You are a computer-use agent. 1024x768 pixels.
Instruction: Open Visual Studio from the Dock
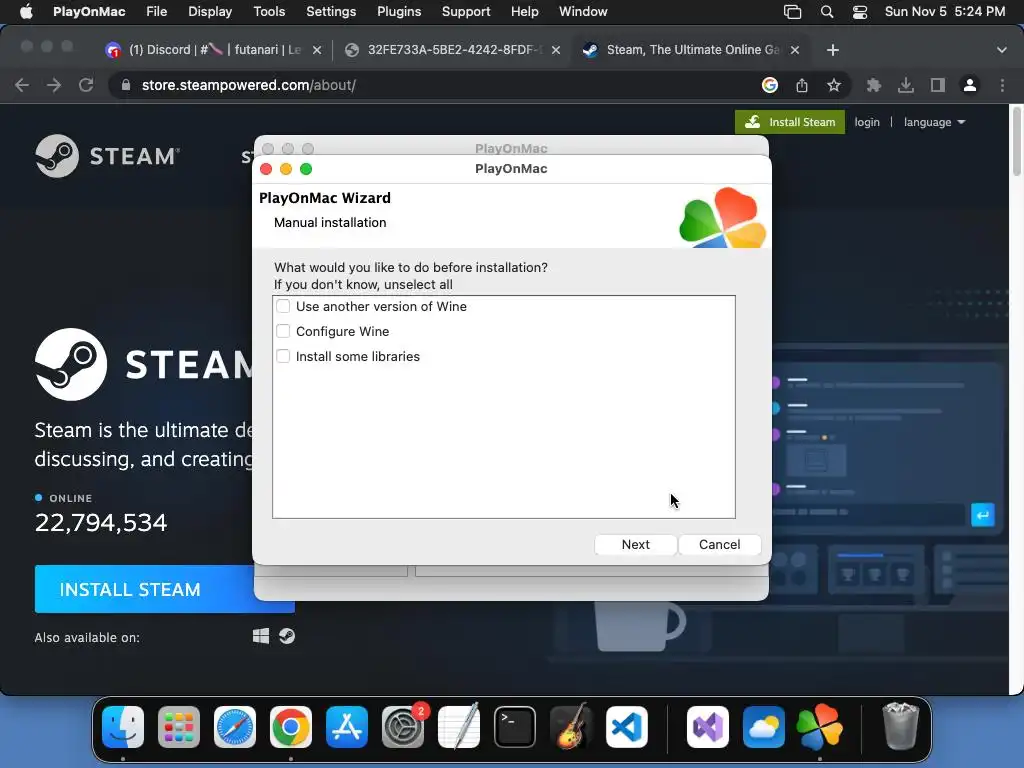(708, 727)
